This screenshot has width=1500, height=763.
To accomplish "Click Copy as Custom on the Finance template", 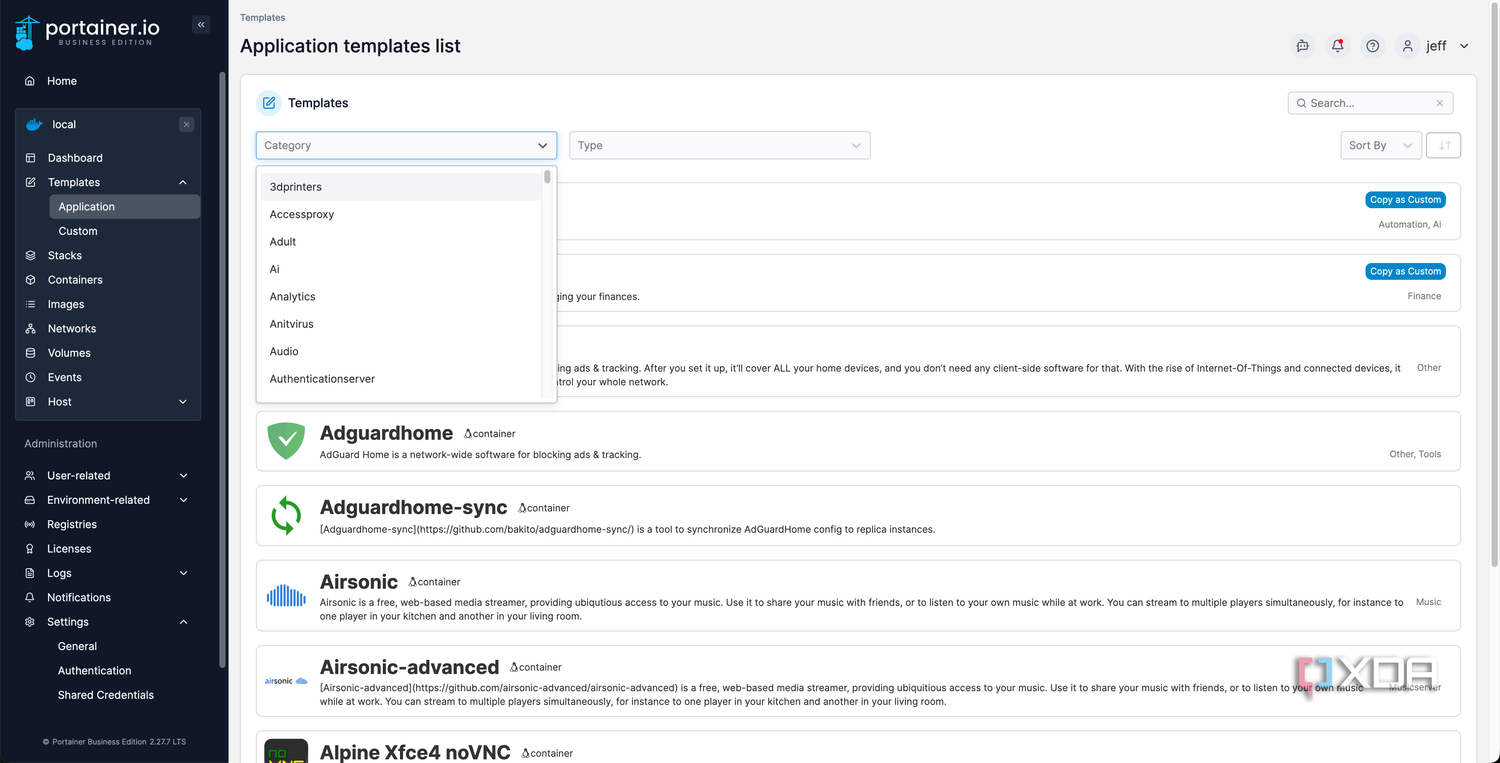I will tap(1405, 271).
